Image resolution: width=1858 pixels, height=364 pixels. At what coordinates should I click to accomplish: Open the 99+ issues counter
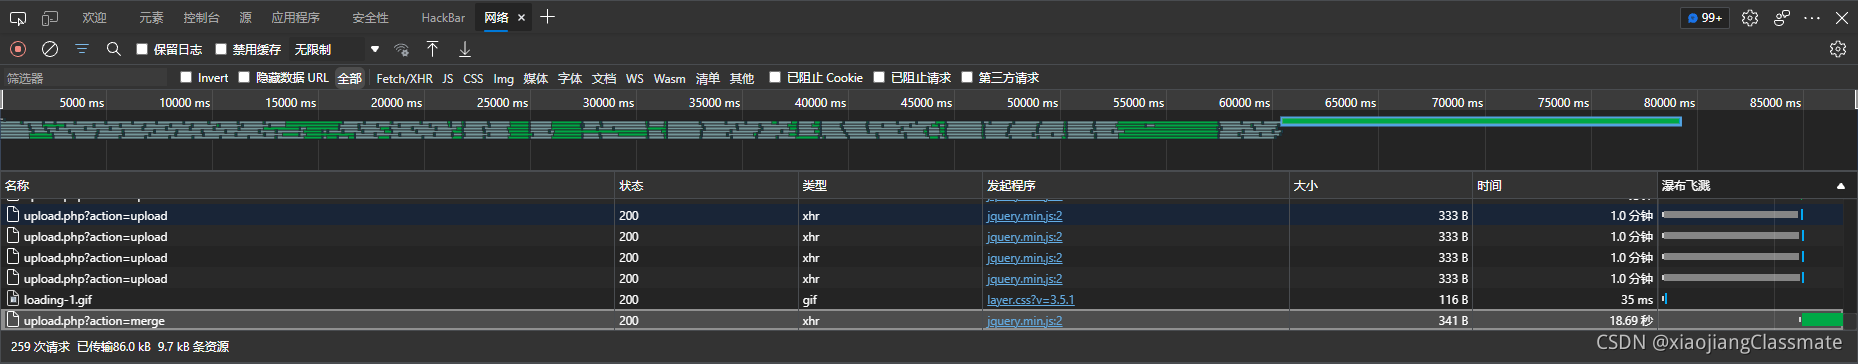1705,18
